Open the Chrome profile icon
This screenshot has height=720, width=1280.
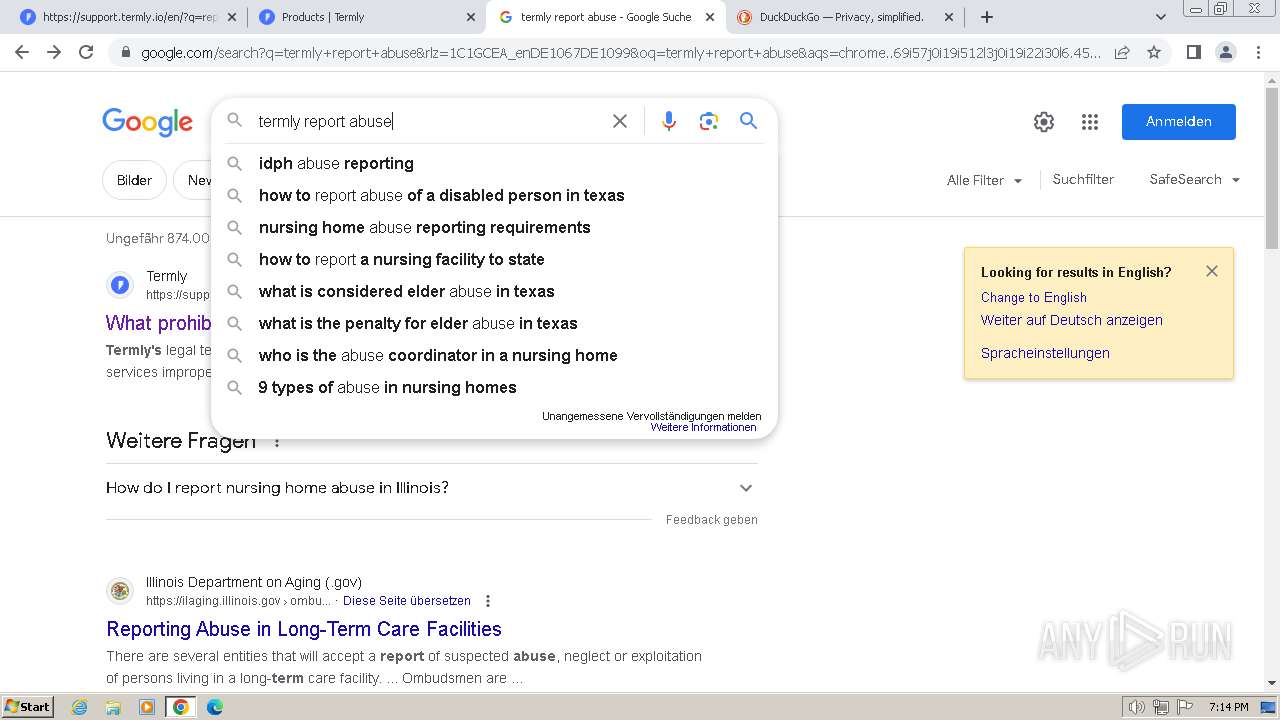1225,52
